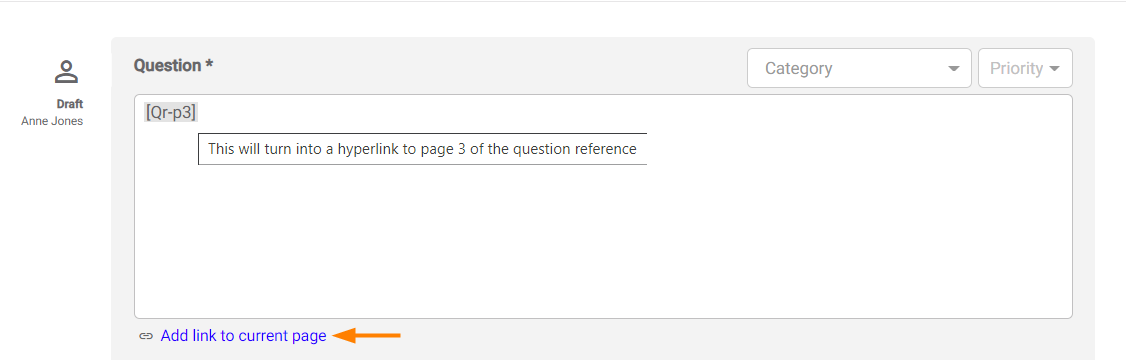Open the Priority dropdown

1025,68
